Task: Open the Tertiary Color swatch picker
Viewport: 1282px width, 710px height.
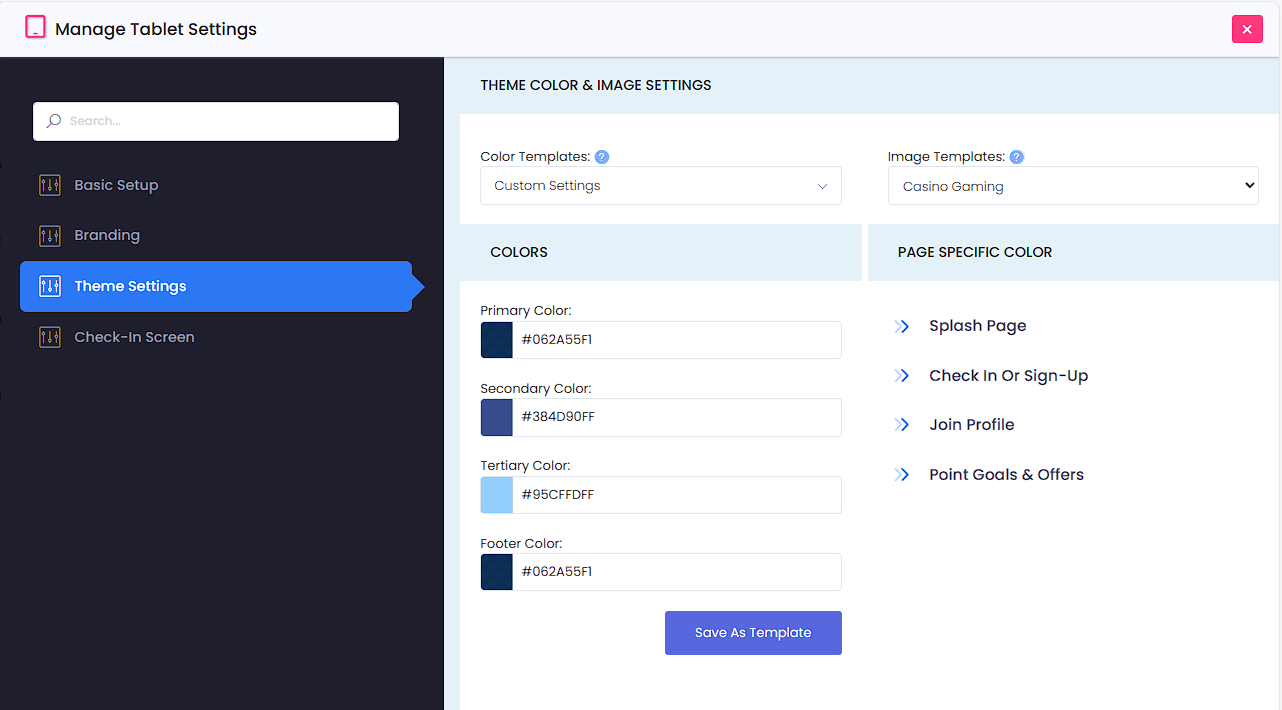Action: point(497,495)
